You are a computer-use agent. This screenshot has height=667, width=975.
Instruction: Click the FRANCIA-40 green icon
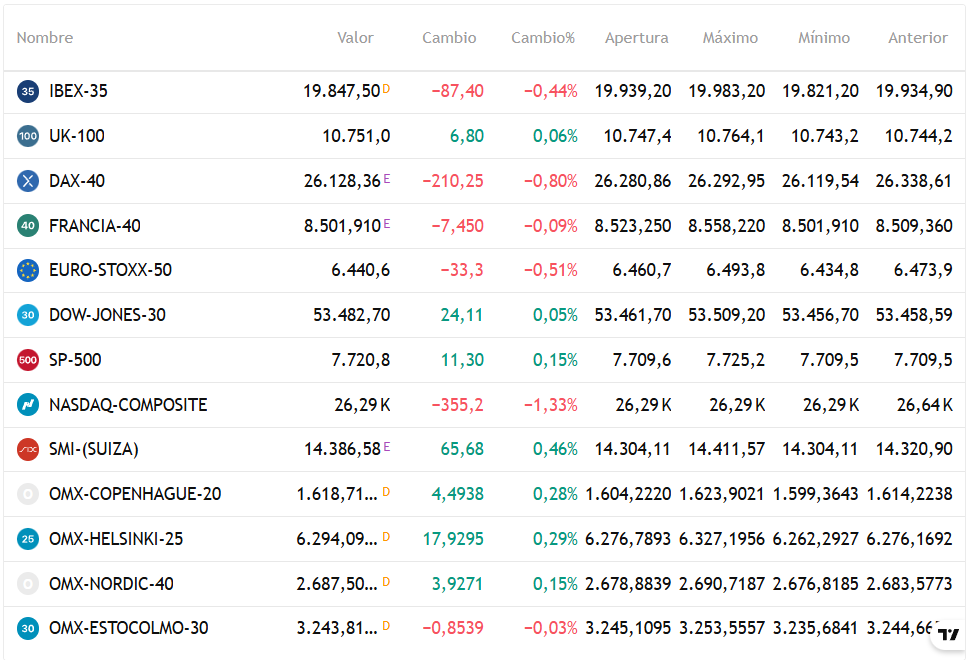(x=28, y=226)
